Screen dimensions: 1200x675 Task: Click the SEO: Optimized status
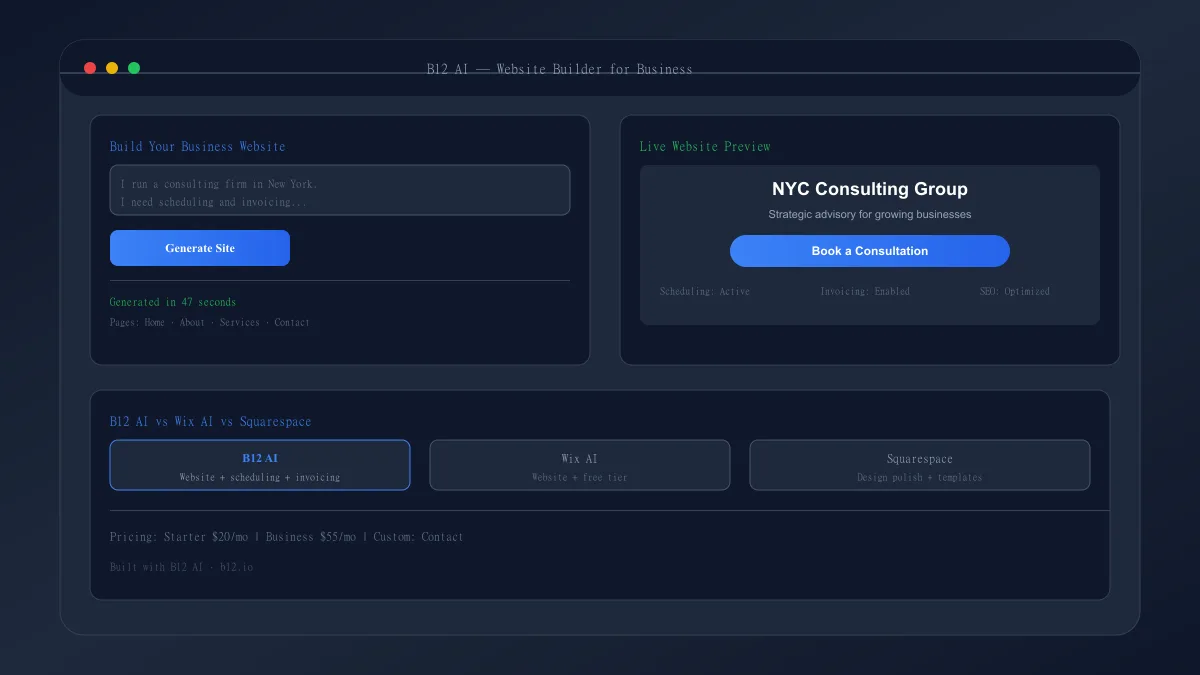point(1015,291)
